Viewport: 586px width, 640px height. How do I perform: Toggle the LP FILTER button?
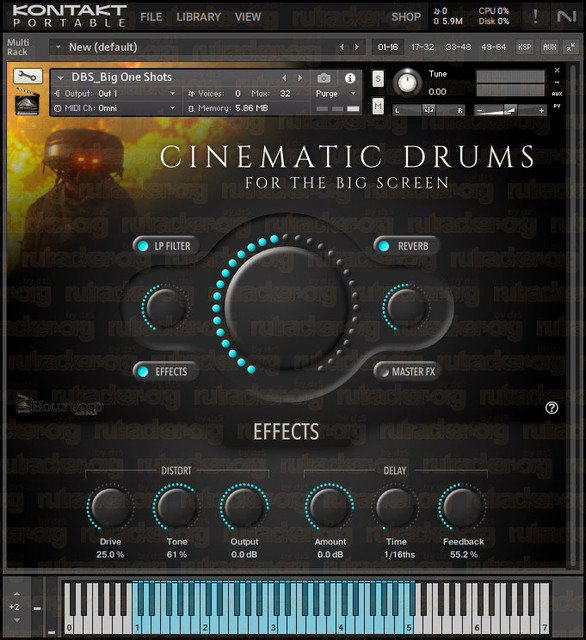[166, 246]
